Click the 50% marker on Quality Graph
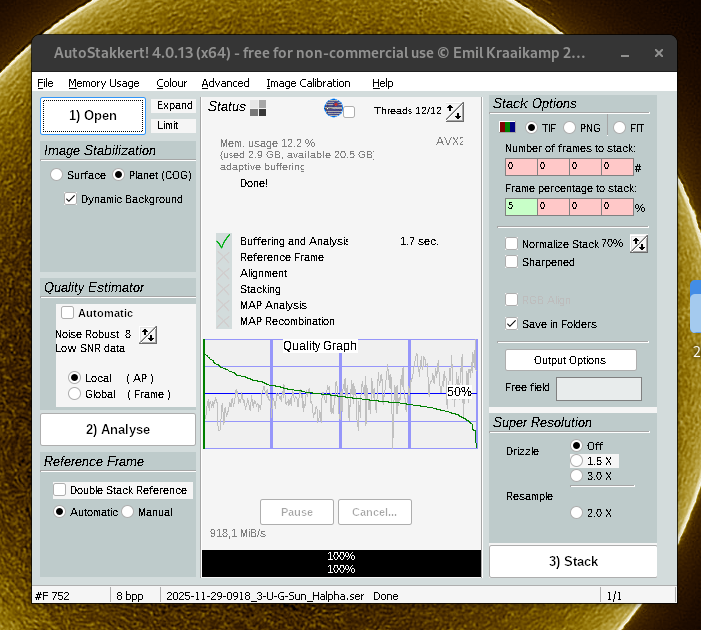 coord(459,392)
